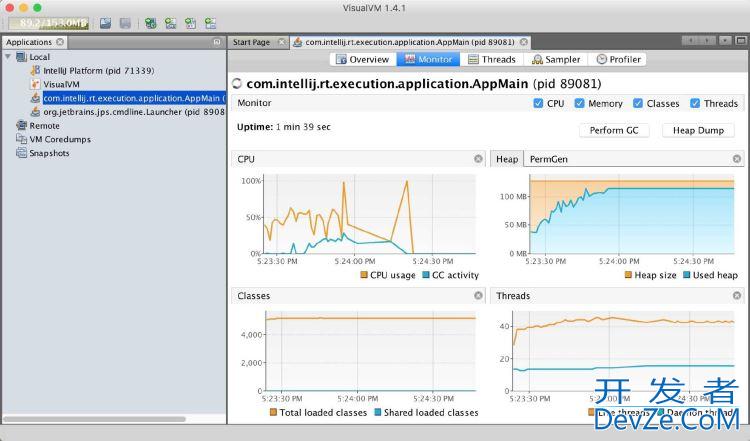Select IntelliJ Platform (pid 71339)
Image resolution: width=750 pixels, height=441 pixels.
[x=99, y=71]
